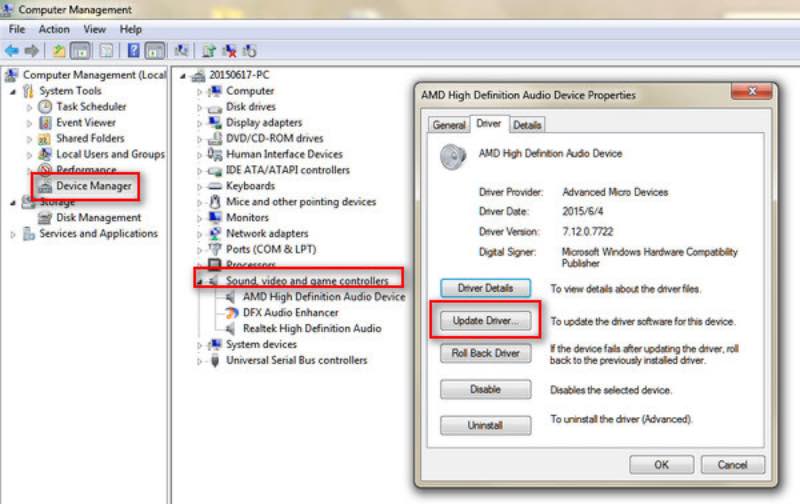The width and height of the screenshot is (800, 504).
Task: Confirm the dialog with OK
Action: coord(661,465)
